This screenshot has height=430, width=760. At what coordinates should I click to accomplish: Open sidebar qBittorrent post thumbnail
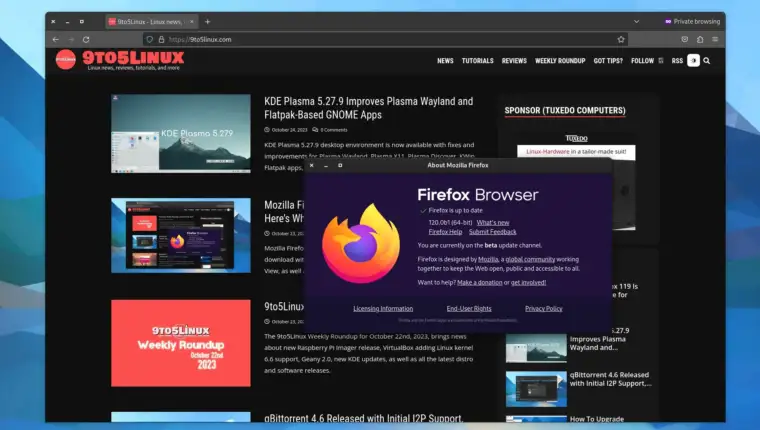[x=536, y=389]
